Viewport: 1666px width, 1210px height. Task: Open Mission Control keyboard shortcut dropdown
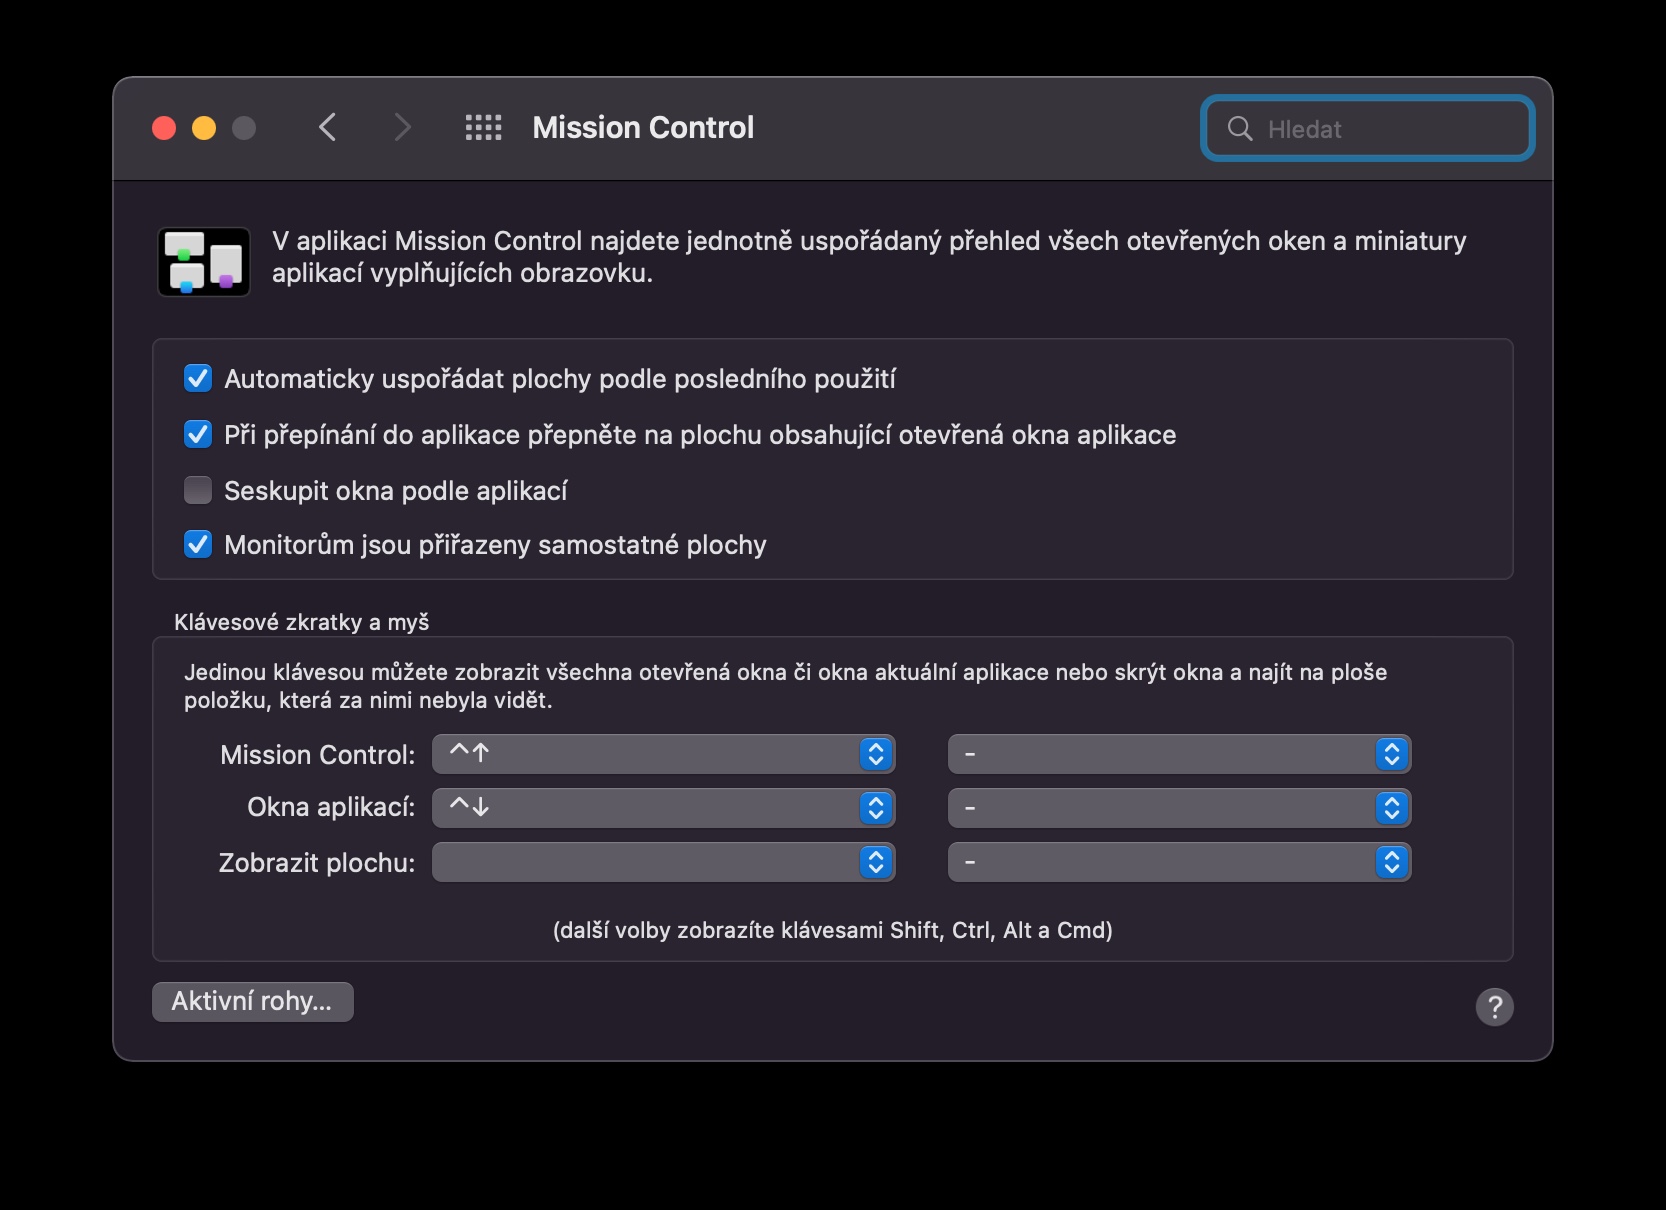pos(663,754)
